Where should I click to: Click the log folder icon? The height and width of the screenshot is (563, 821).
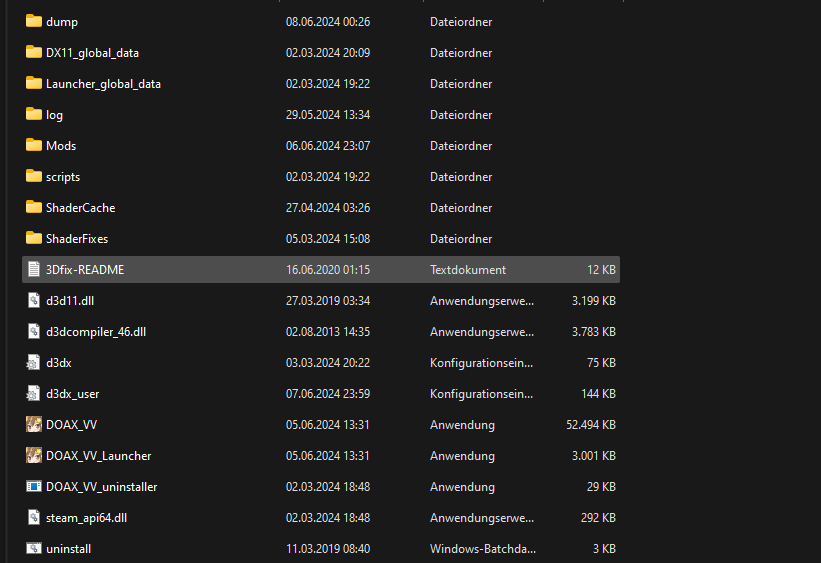pos(34,114)
